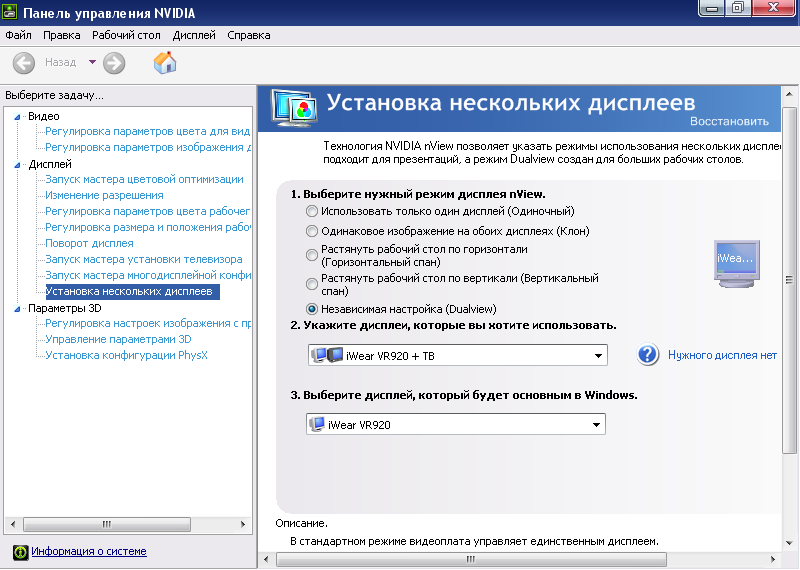Open the Информация о системе link
Viewport: 800px width, 570px height.
89,551
